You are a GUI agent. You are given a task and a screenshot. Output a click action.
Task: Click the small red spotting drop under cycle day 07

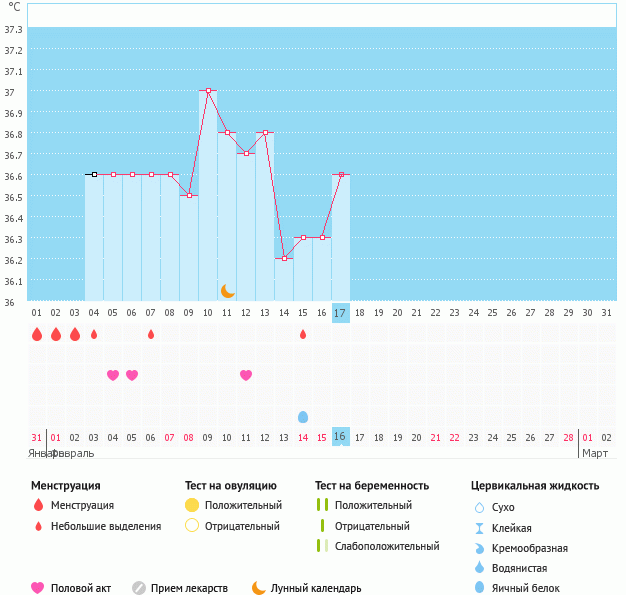point(151,334)
